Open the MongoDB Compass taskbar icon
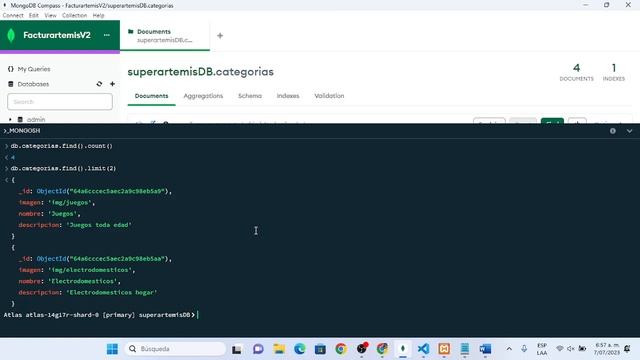 pos(403,349)
